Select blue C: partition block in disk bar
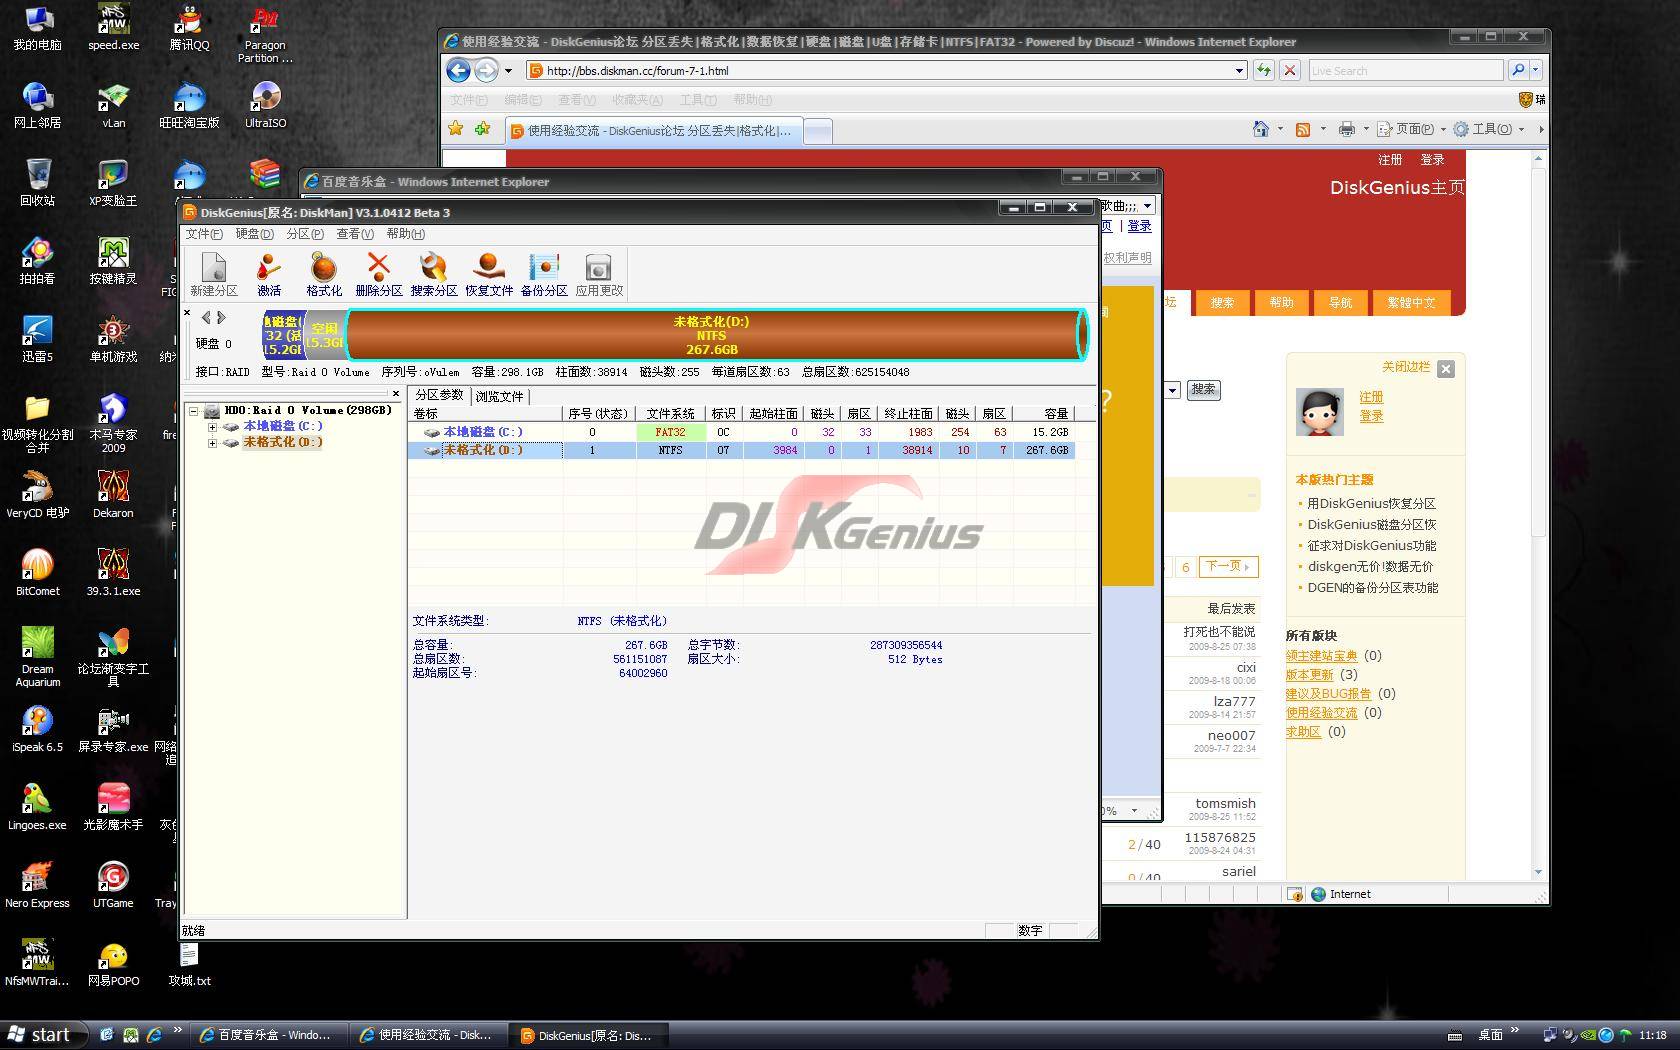Screen dimensions: 1680x1050 [x=283, y=335]
